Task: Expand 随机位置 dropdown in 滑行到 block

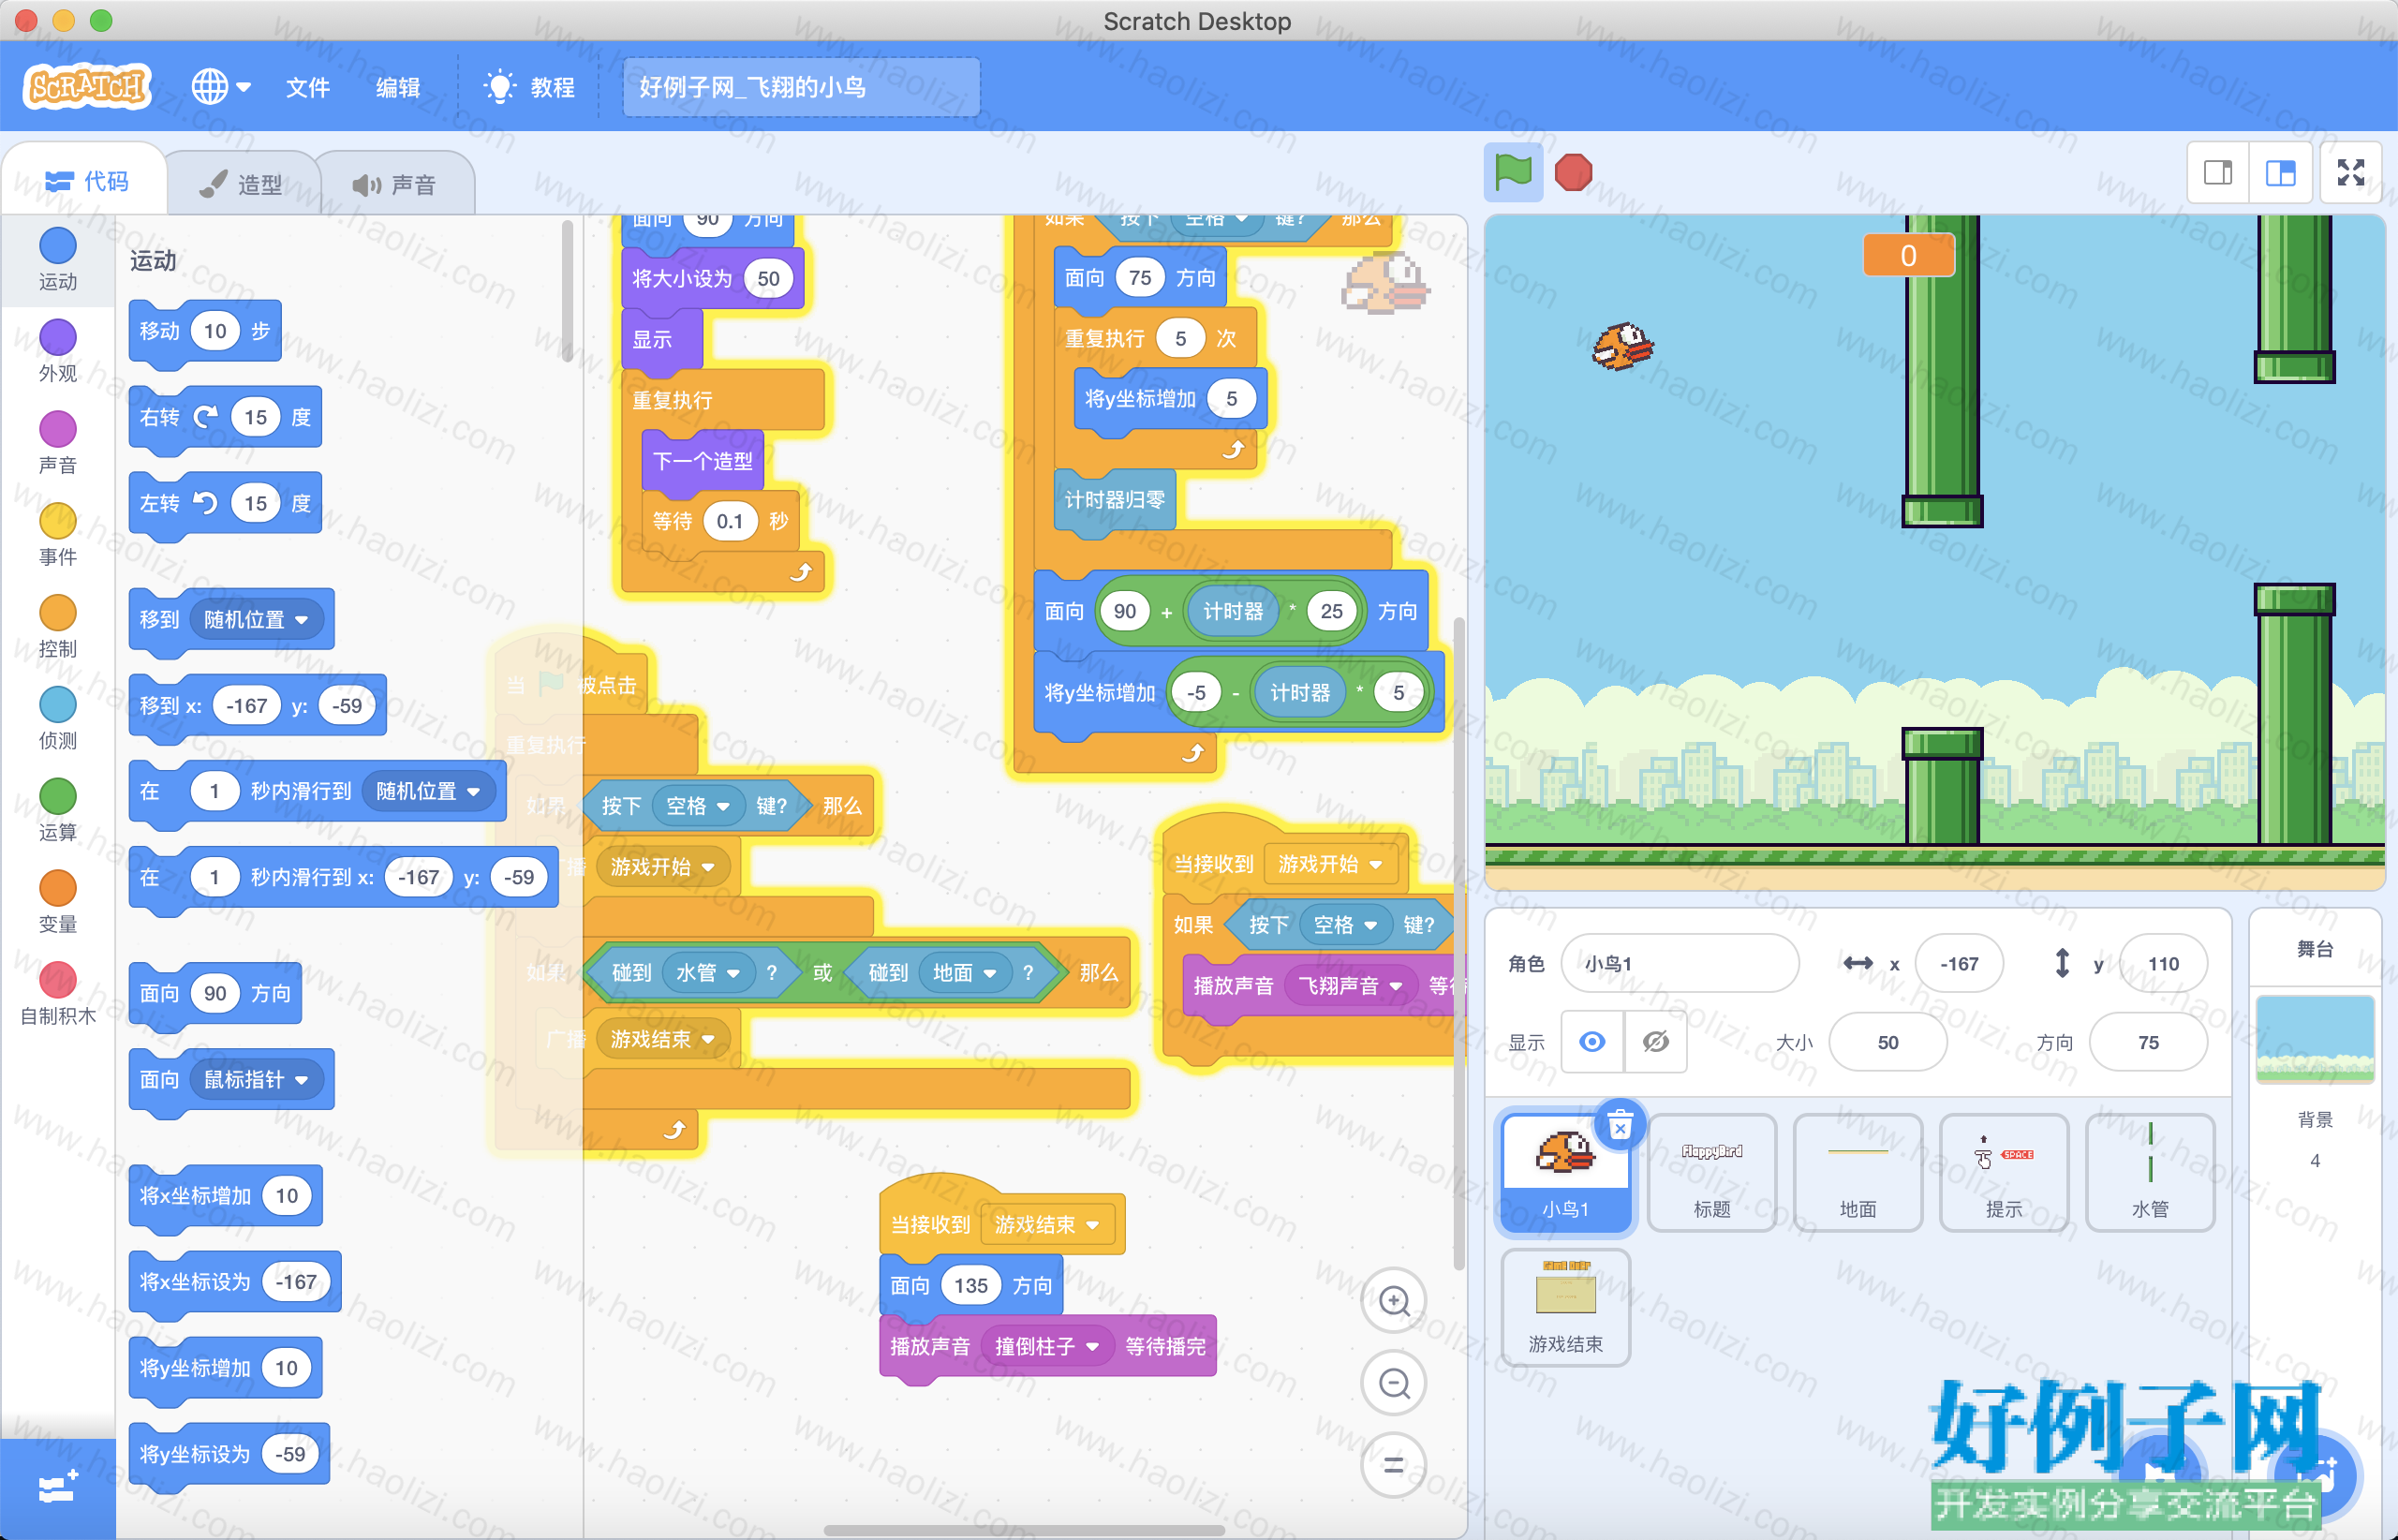Action: [x=430, y=791]
